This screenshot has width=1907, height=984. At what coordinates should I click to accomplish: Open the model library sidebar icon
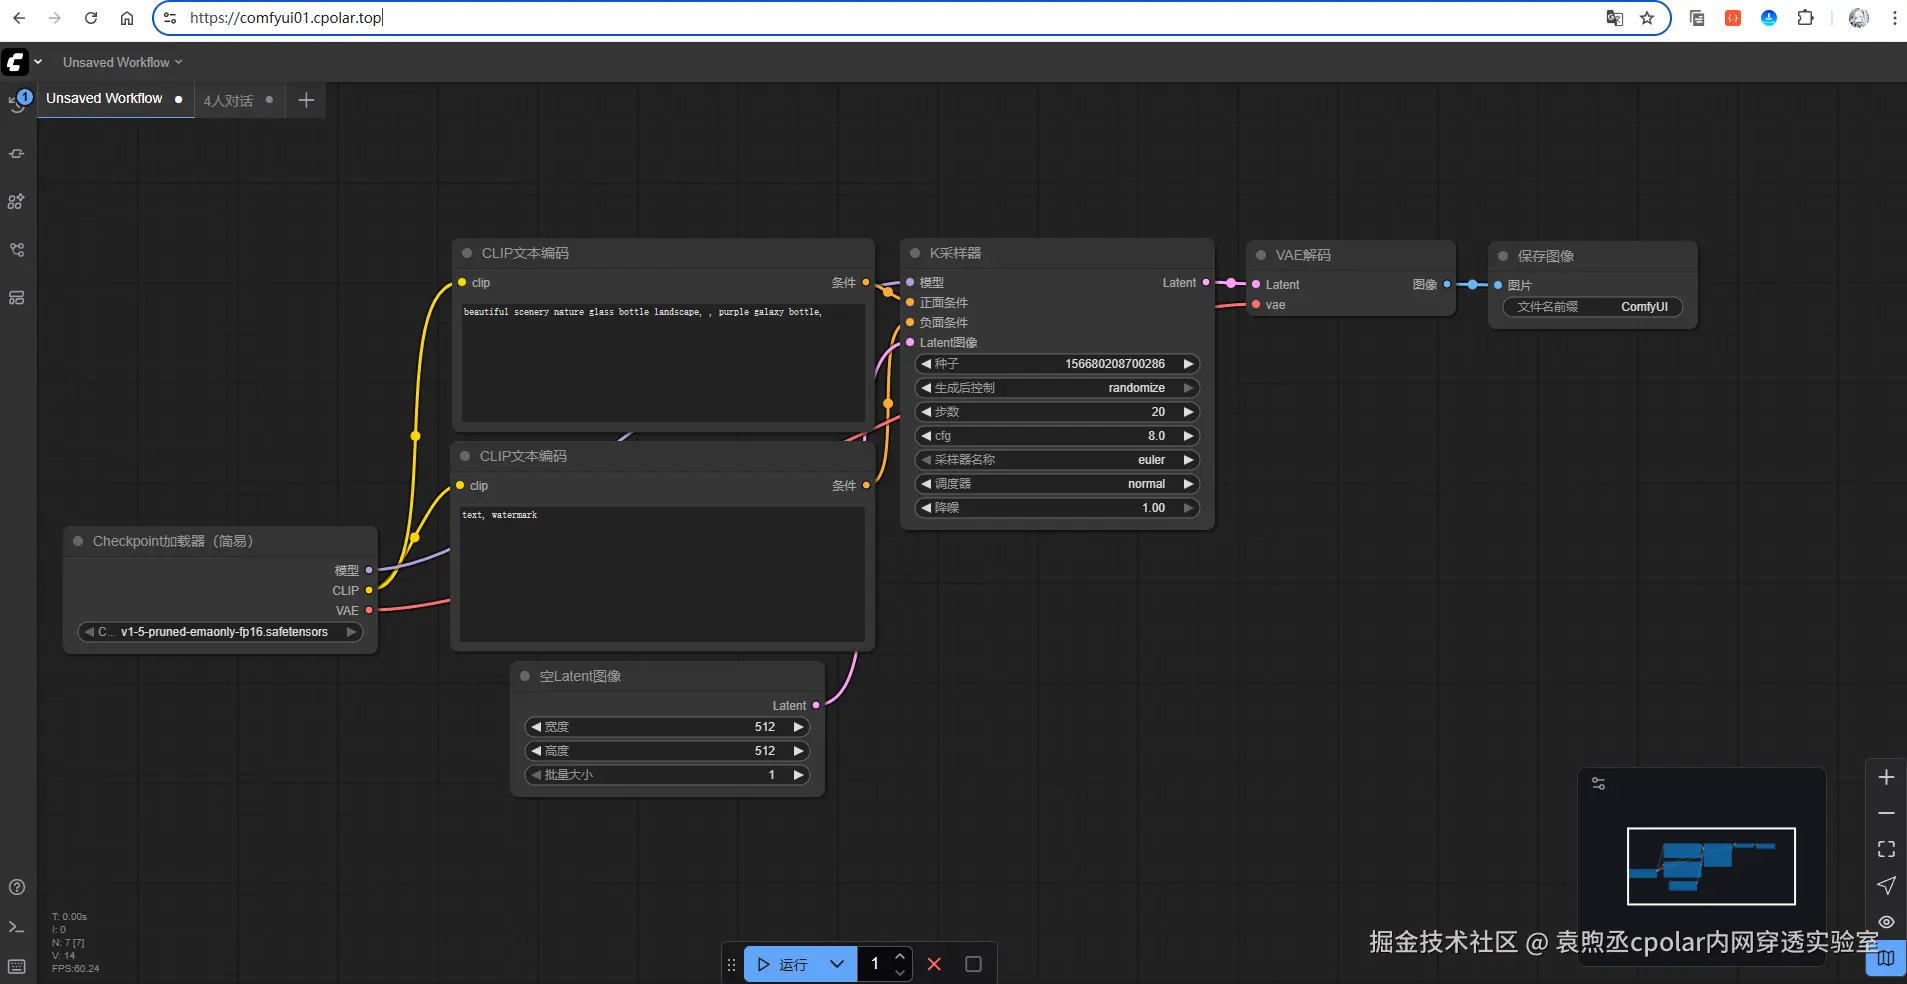click(x=17, y=202)
